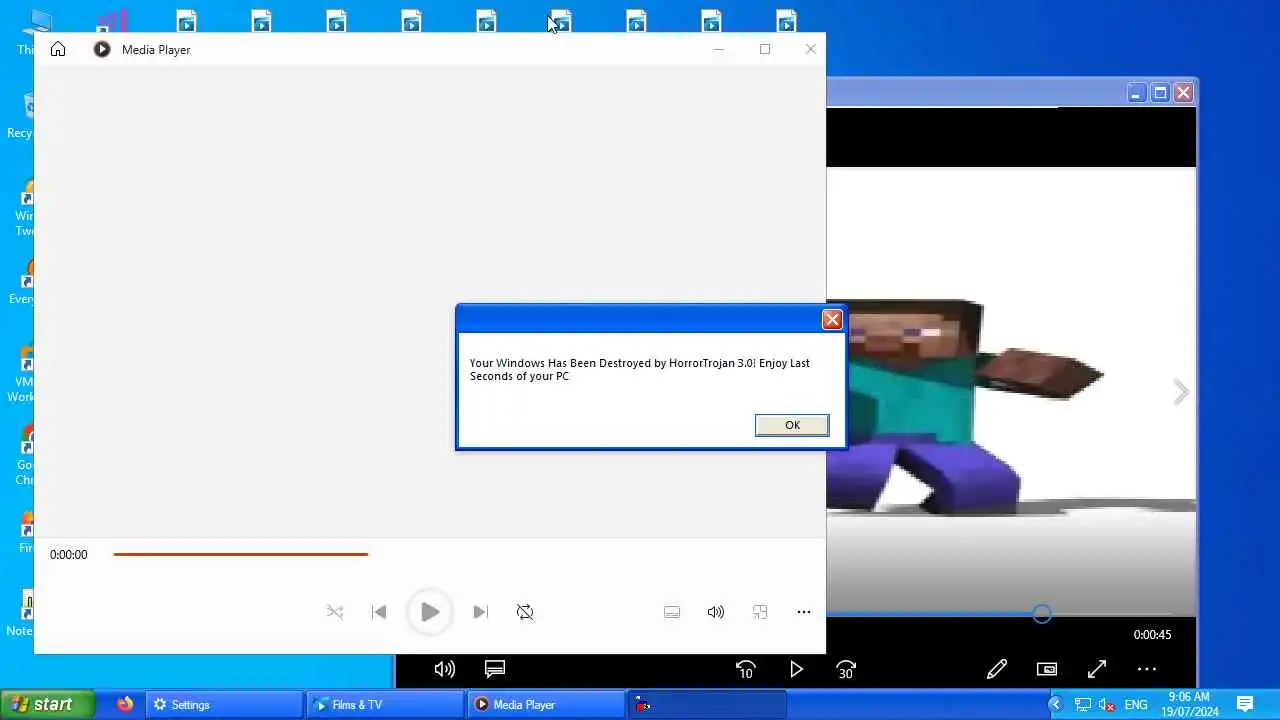Open the Start menu

47,704
